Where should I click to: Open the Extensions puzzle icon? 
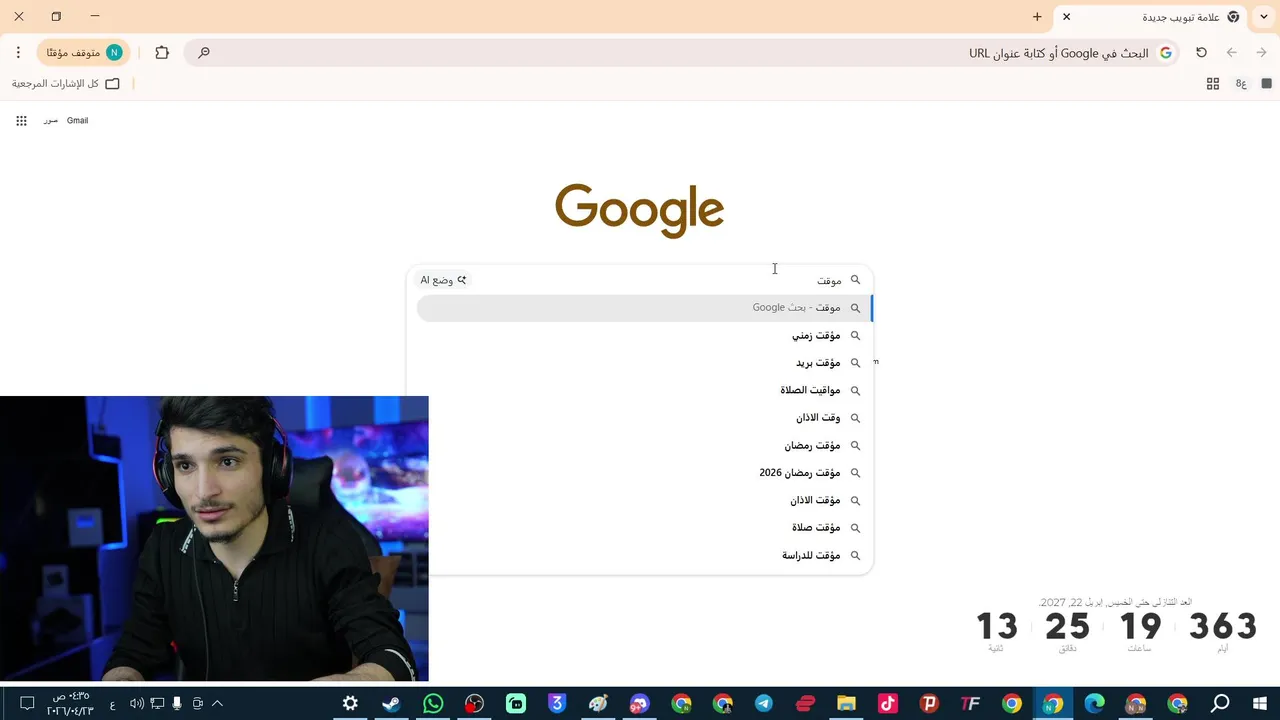(x=162, y=53)
